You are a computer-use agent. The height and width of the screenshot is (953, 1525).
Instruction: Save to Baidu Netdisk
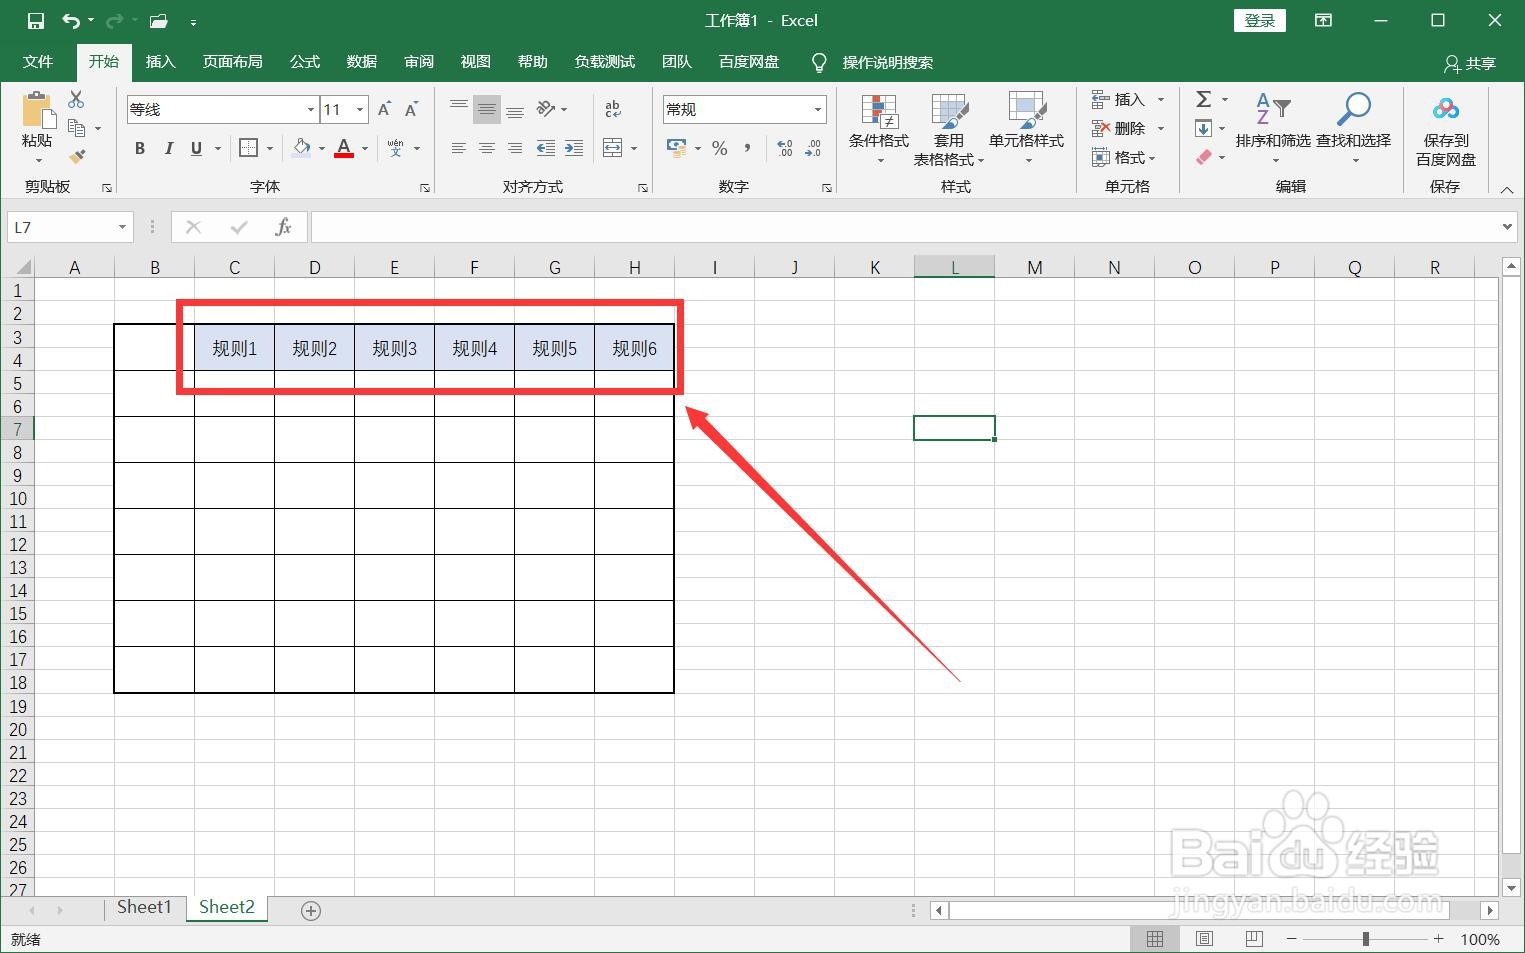click(1446, 130)
